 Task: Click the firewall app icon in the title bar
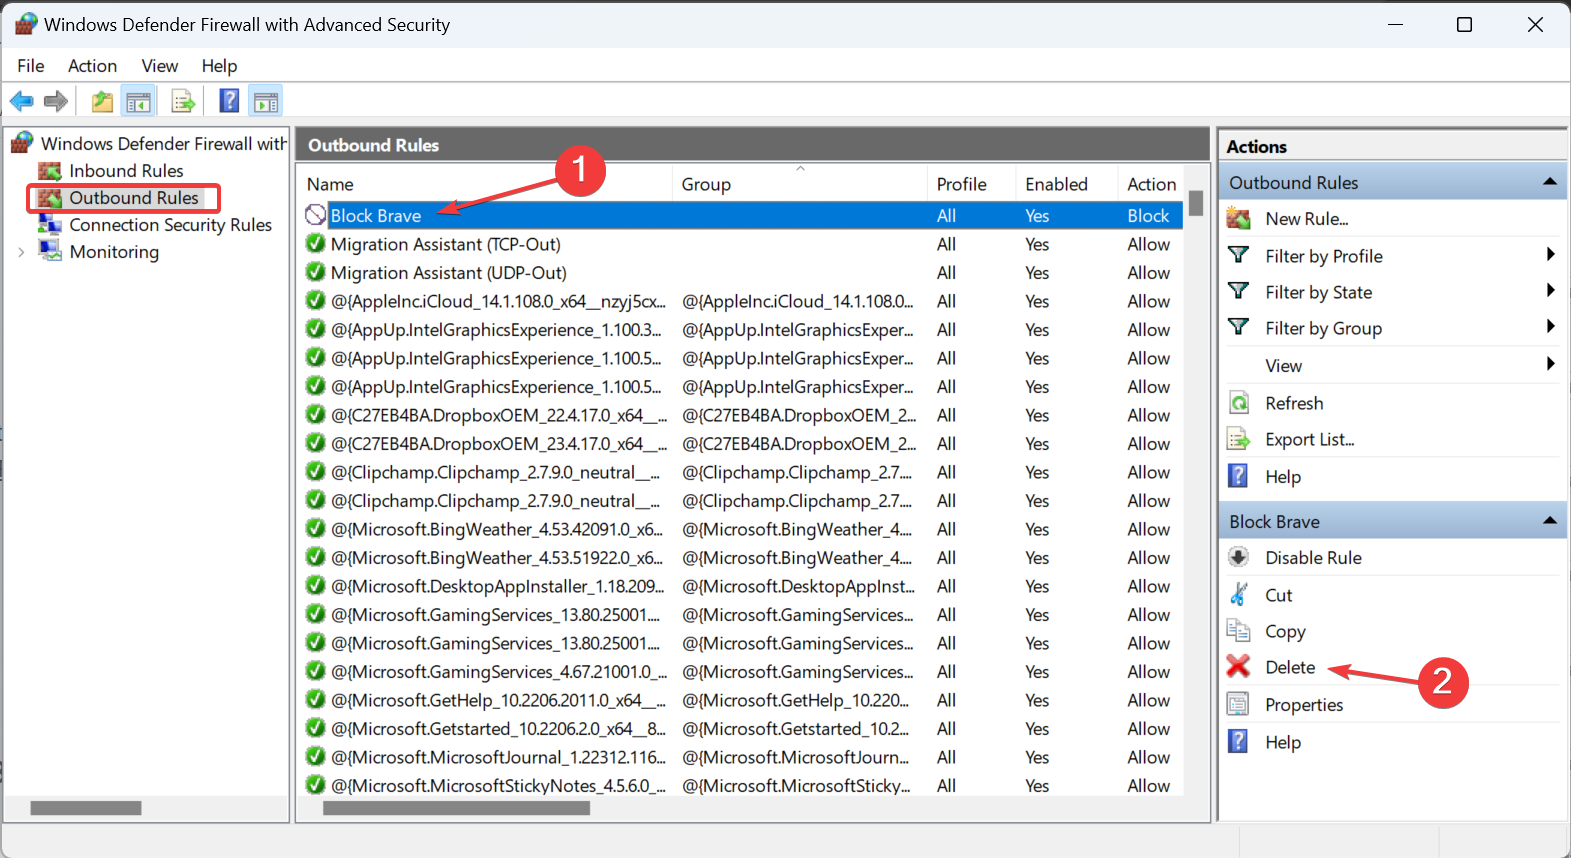26,24
